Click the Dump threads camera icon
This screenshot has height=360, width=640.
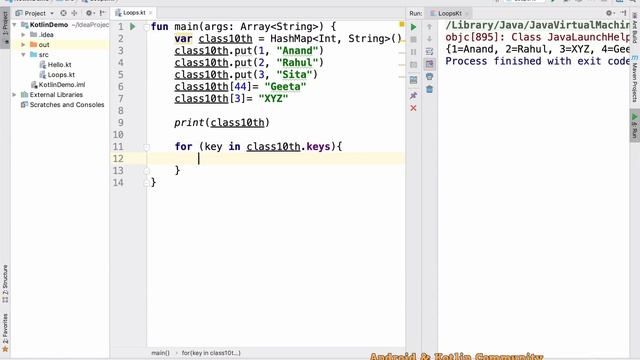tap(413, 65)
